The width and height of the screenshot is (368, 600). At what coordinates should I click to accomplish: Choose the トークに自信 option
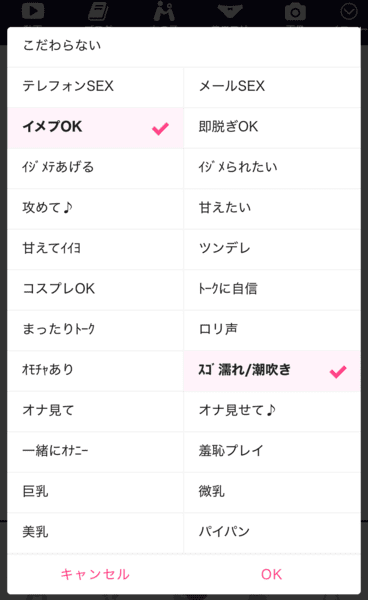(x=272, y=289)
